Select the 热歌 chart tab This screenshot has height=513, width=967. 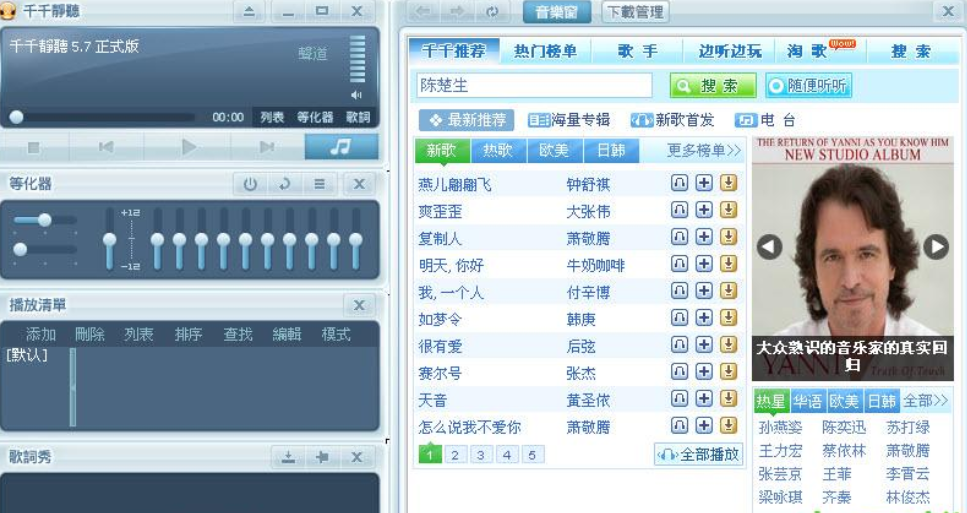(x=498, y=150)
